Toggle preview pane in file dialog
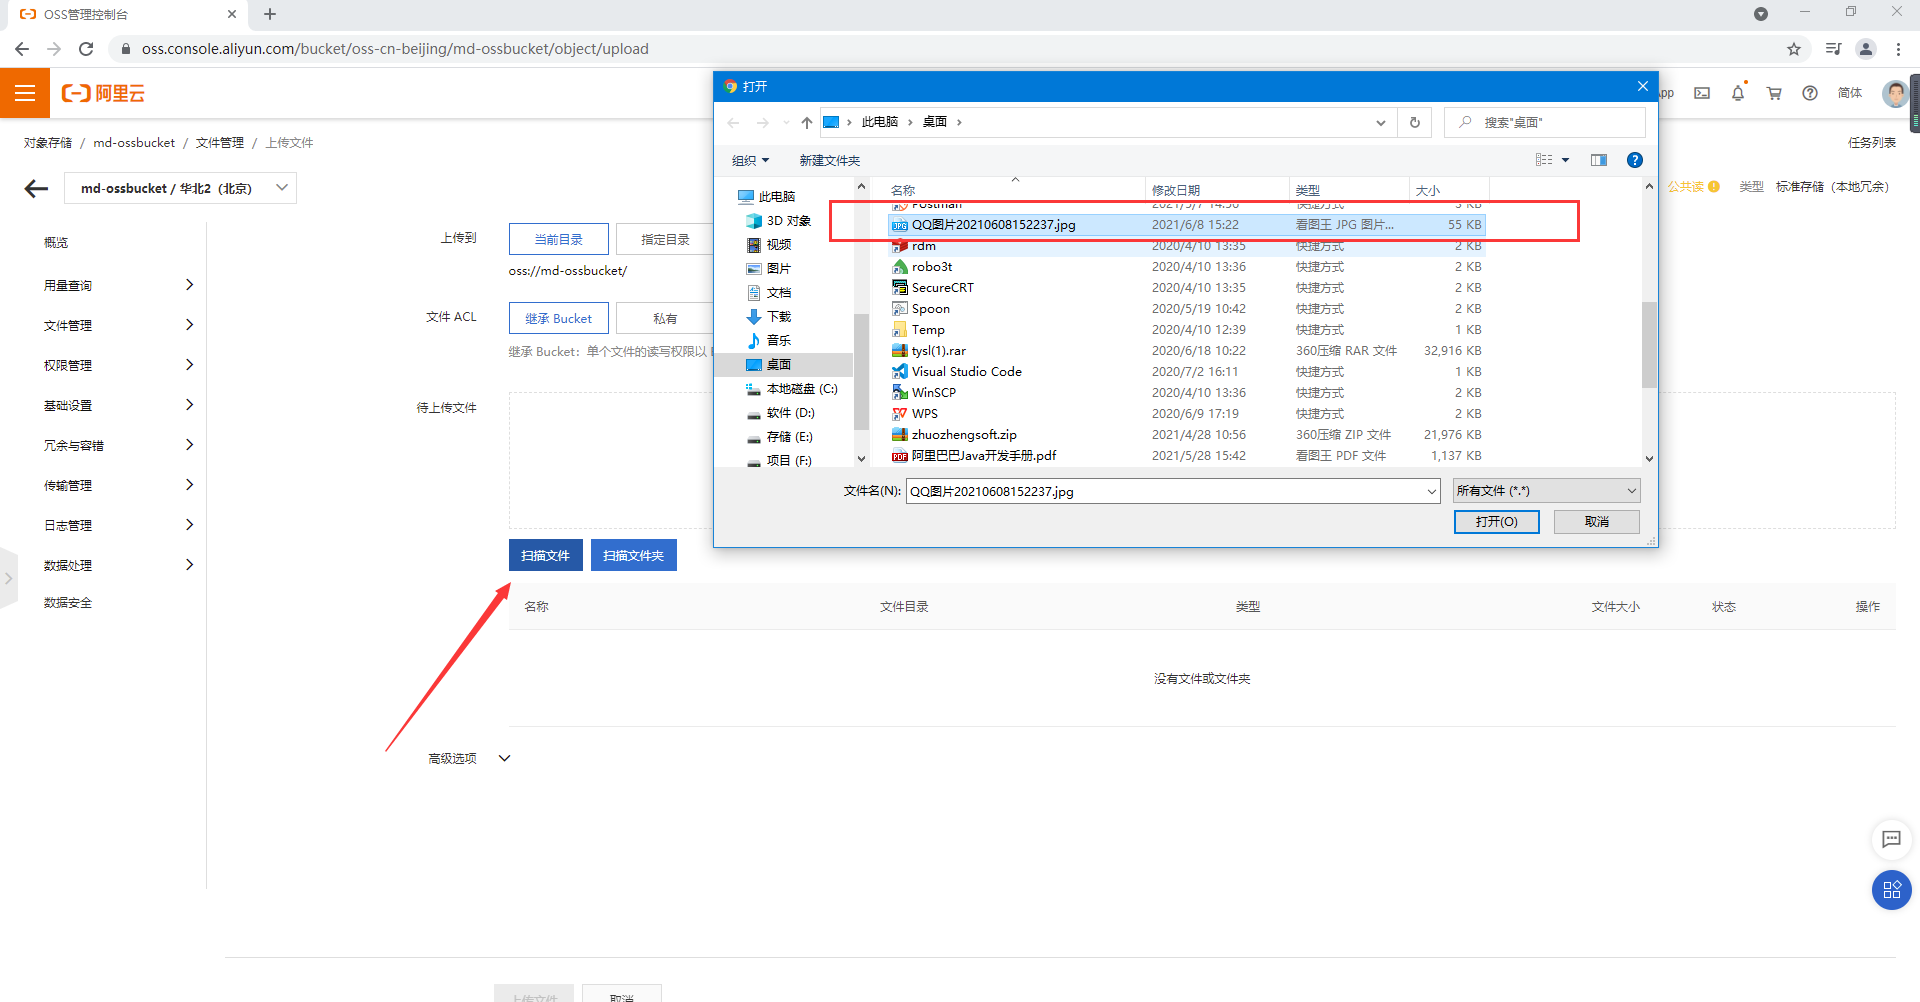 point(1599,160)
